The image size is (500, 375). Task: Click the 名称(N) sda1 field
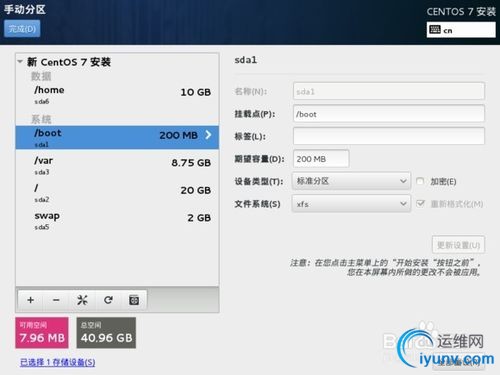coord(389,91)
